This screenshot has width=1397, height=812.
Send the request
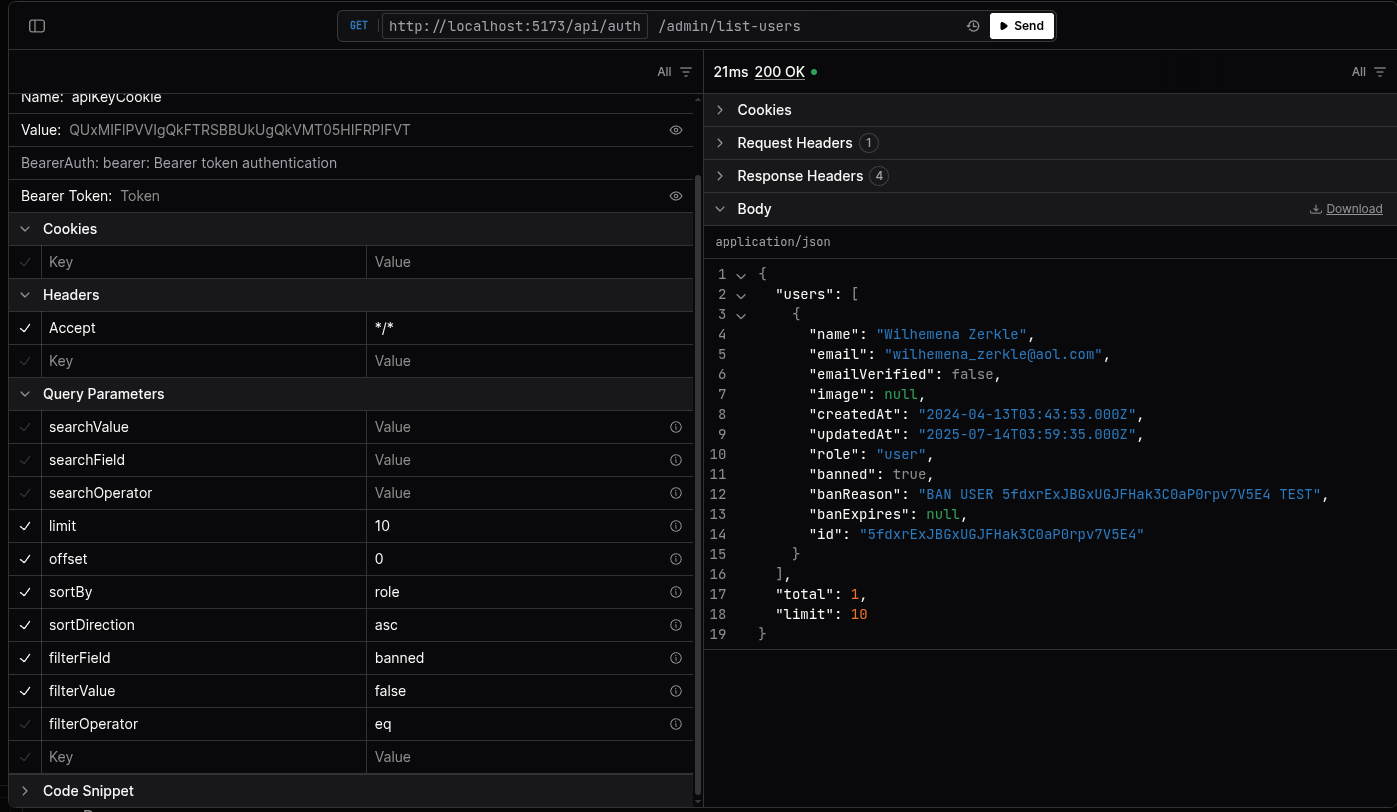(x=1021, y=26)
